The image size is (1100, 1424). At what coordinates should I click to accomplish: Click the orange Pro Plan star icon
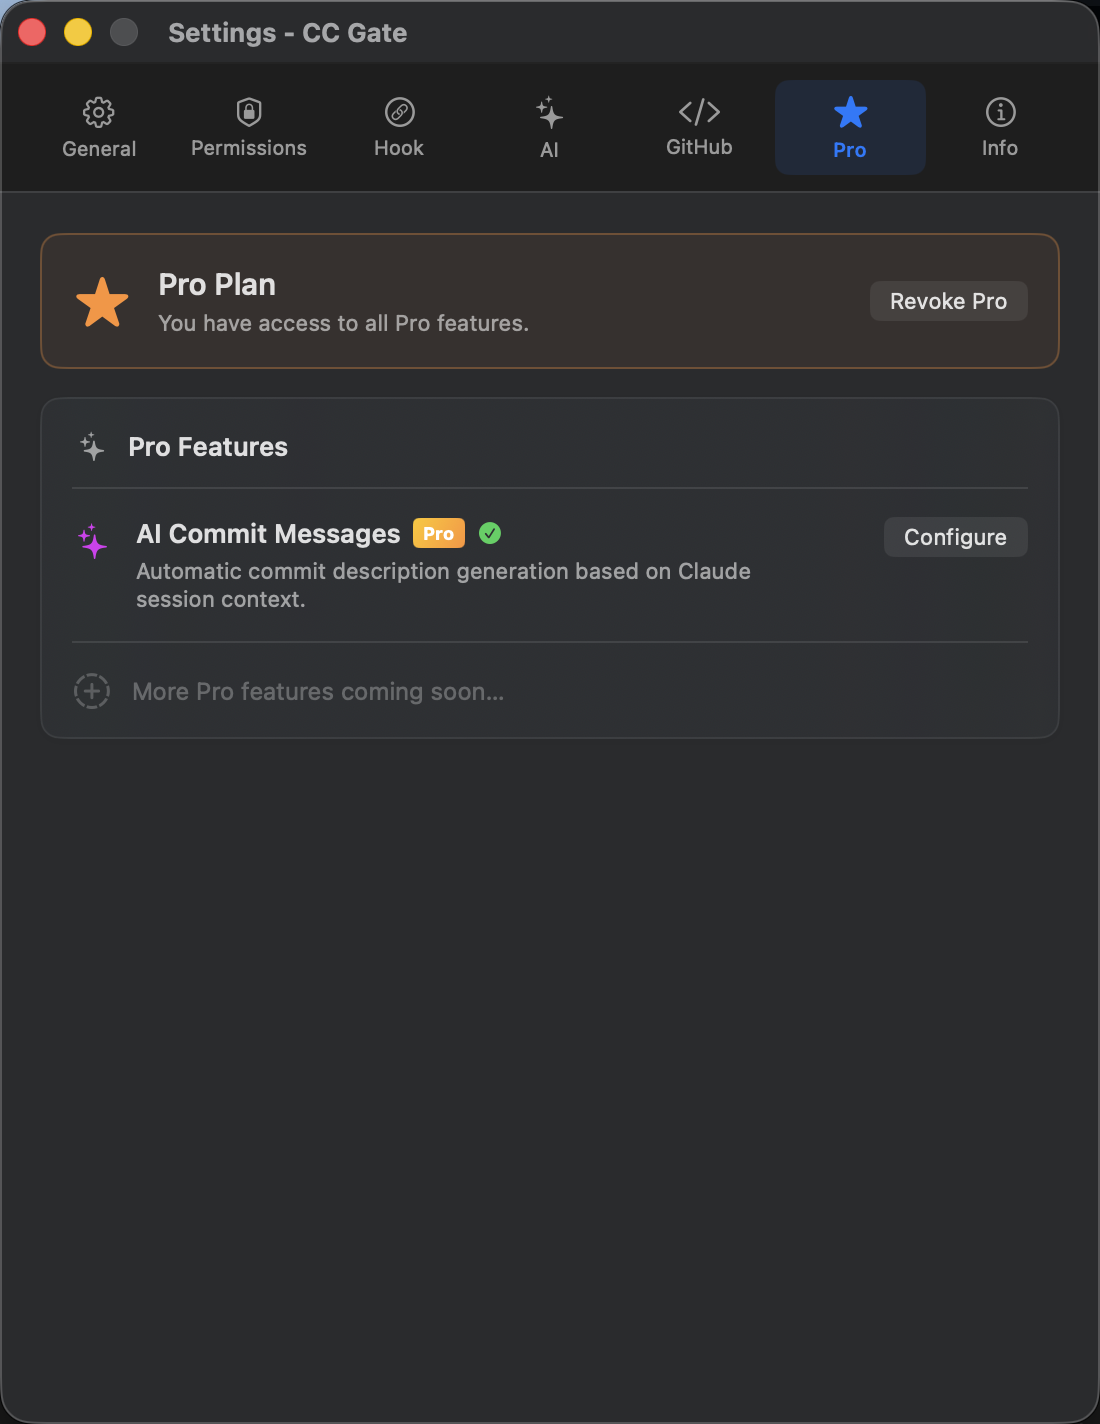pos(102,300)
